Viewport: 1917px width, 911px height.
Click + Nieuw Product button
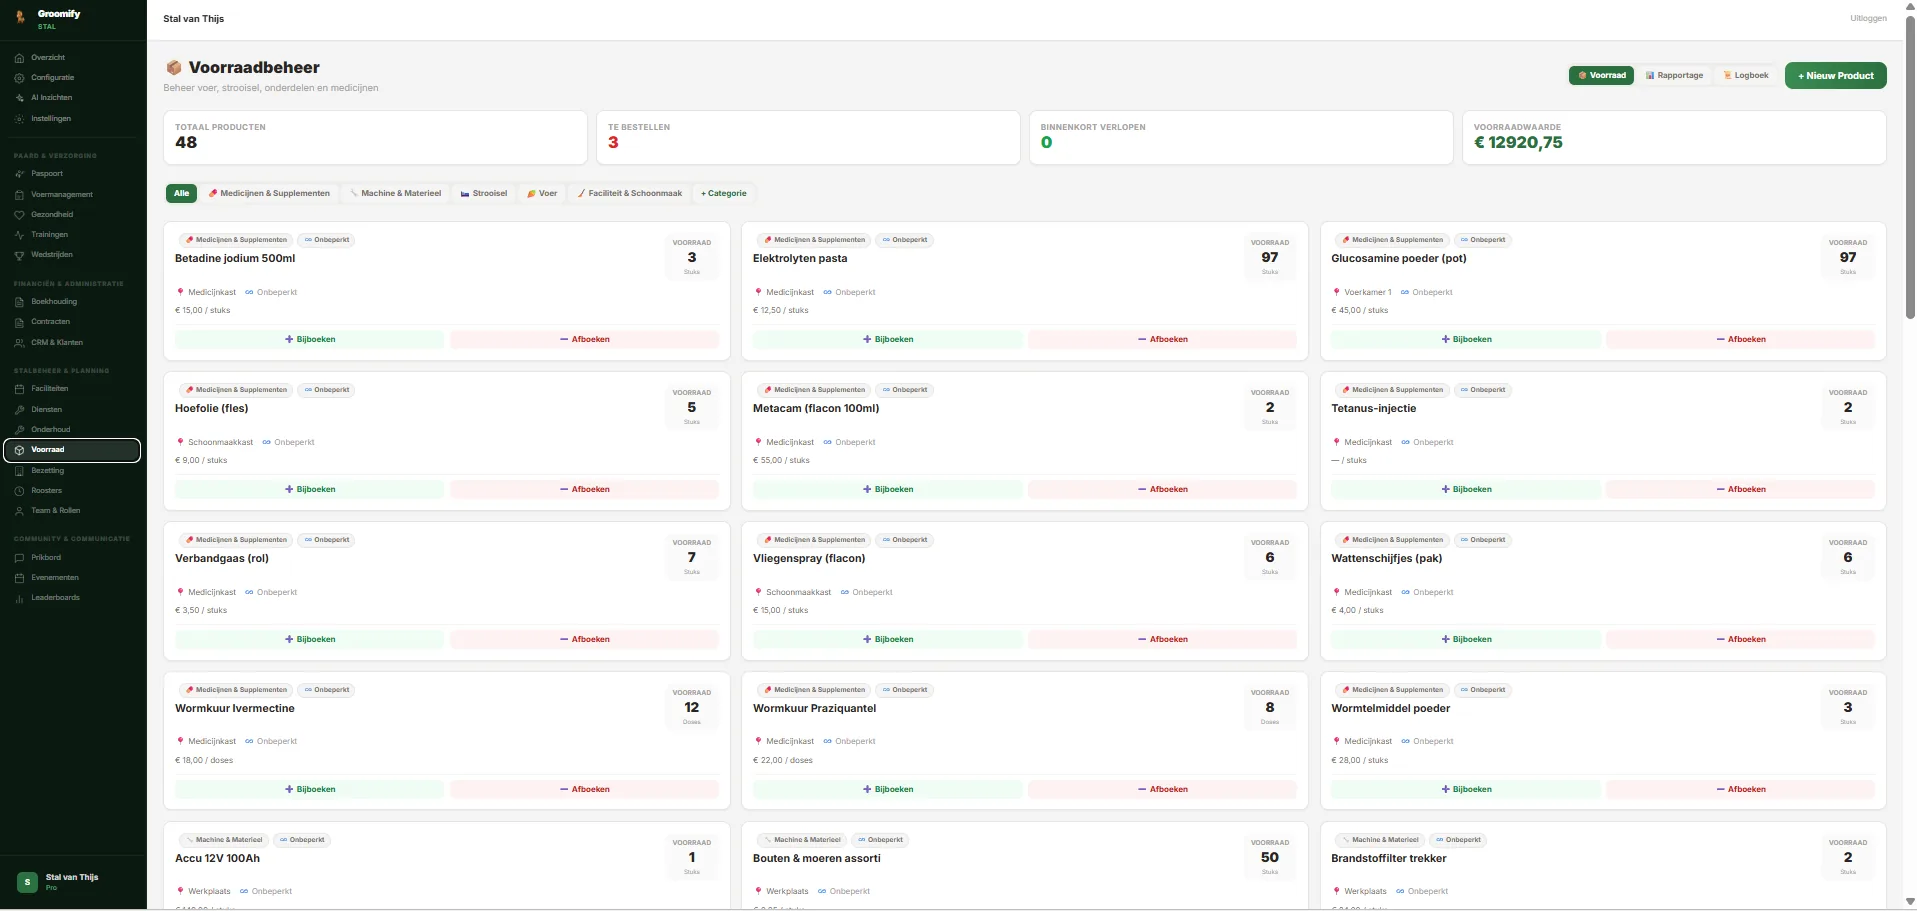[1835, 75]
